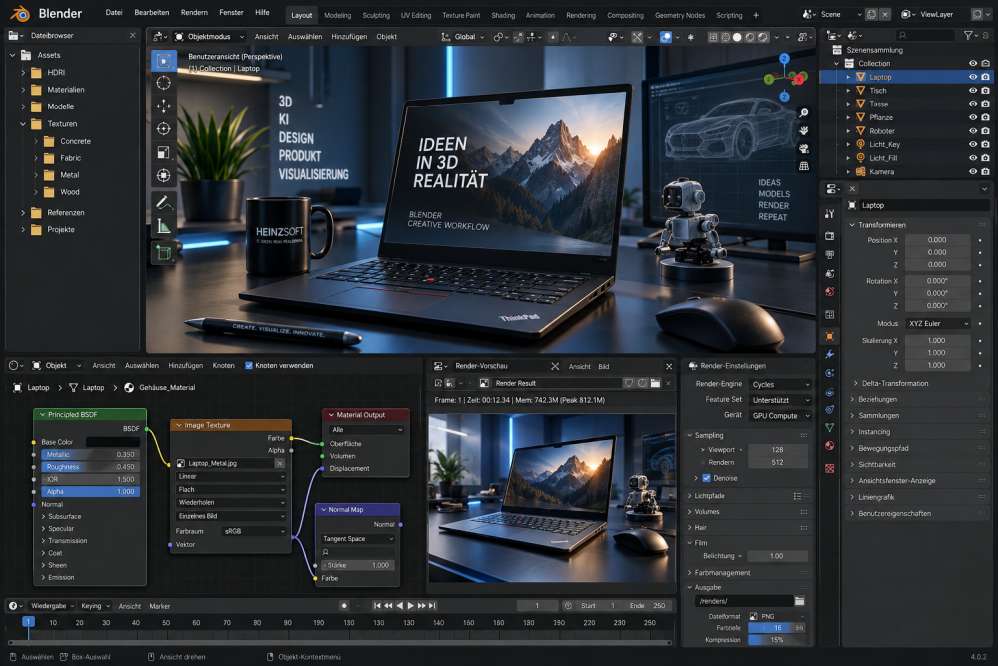Screen dimensions: 998x666
Task: Disable Licht_Key in renders camera icon
Action: pyautogui.click(x=985, y=145)
